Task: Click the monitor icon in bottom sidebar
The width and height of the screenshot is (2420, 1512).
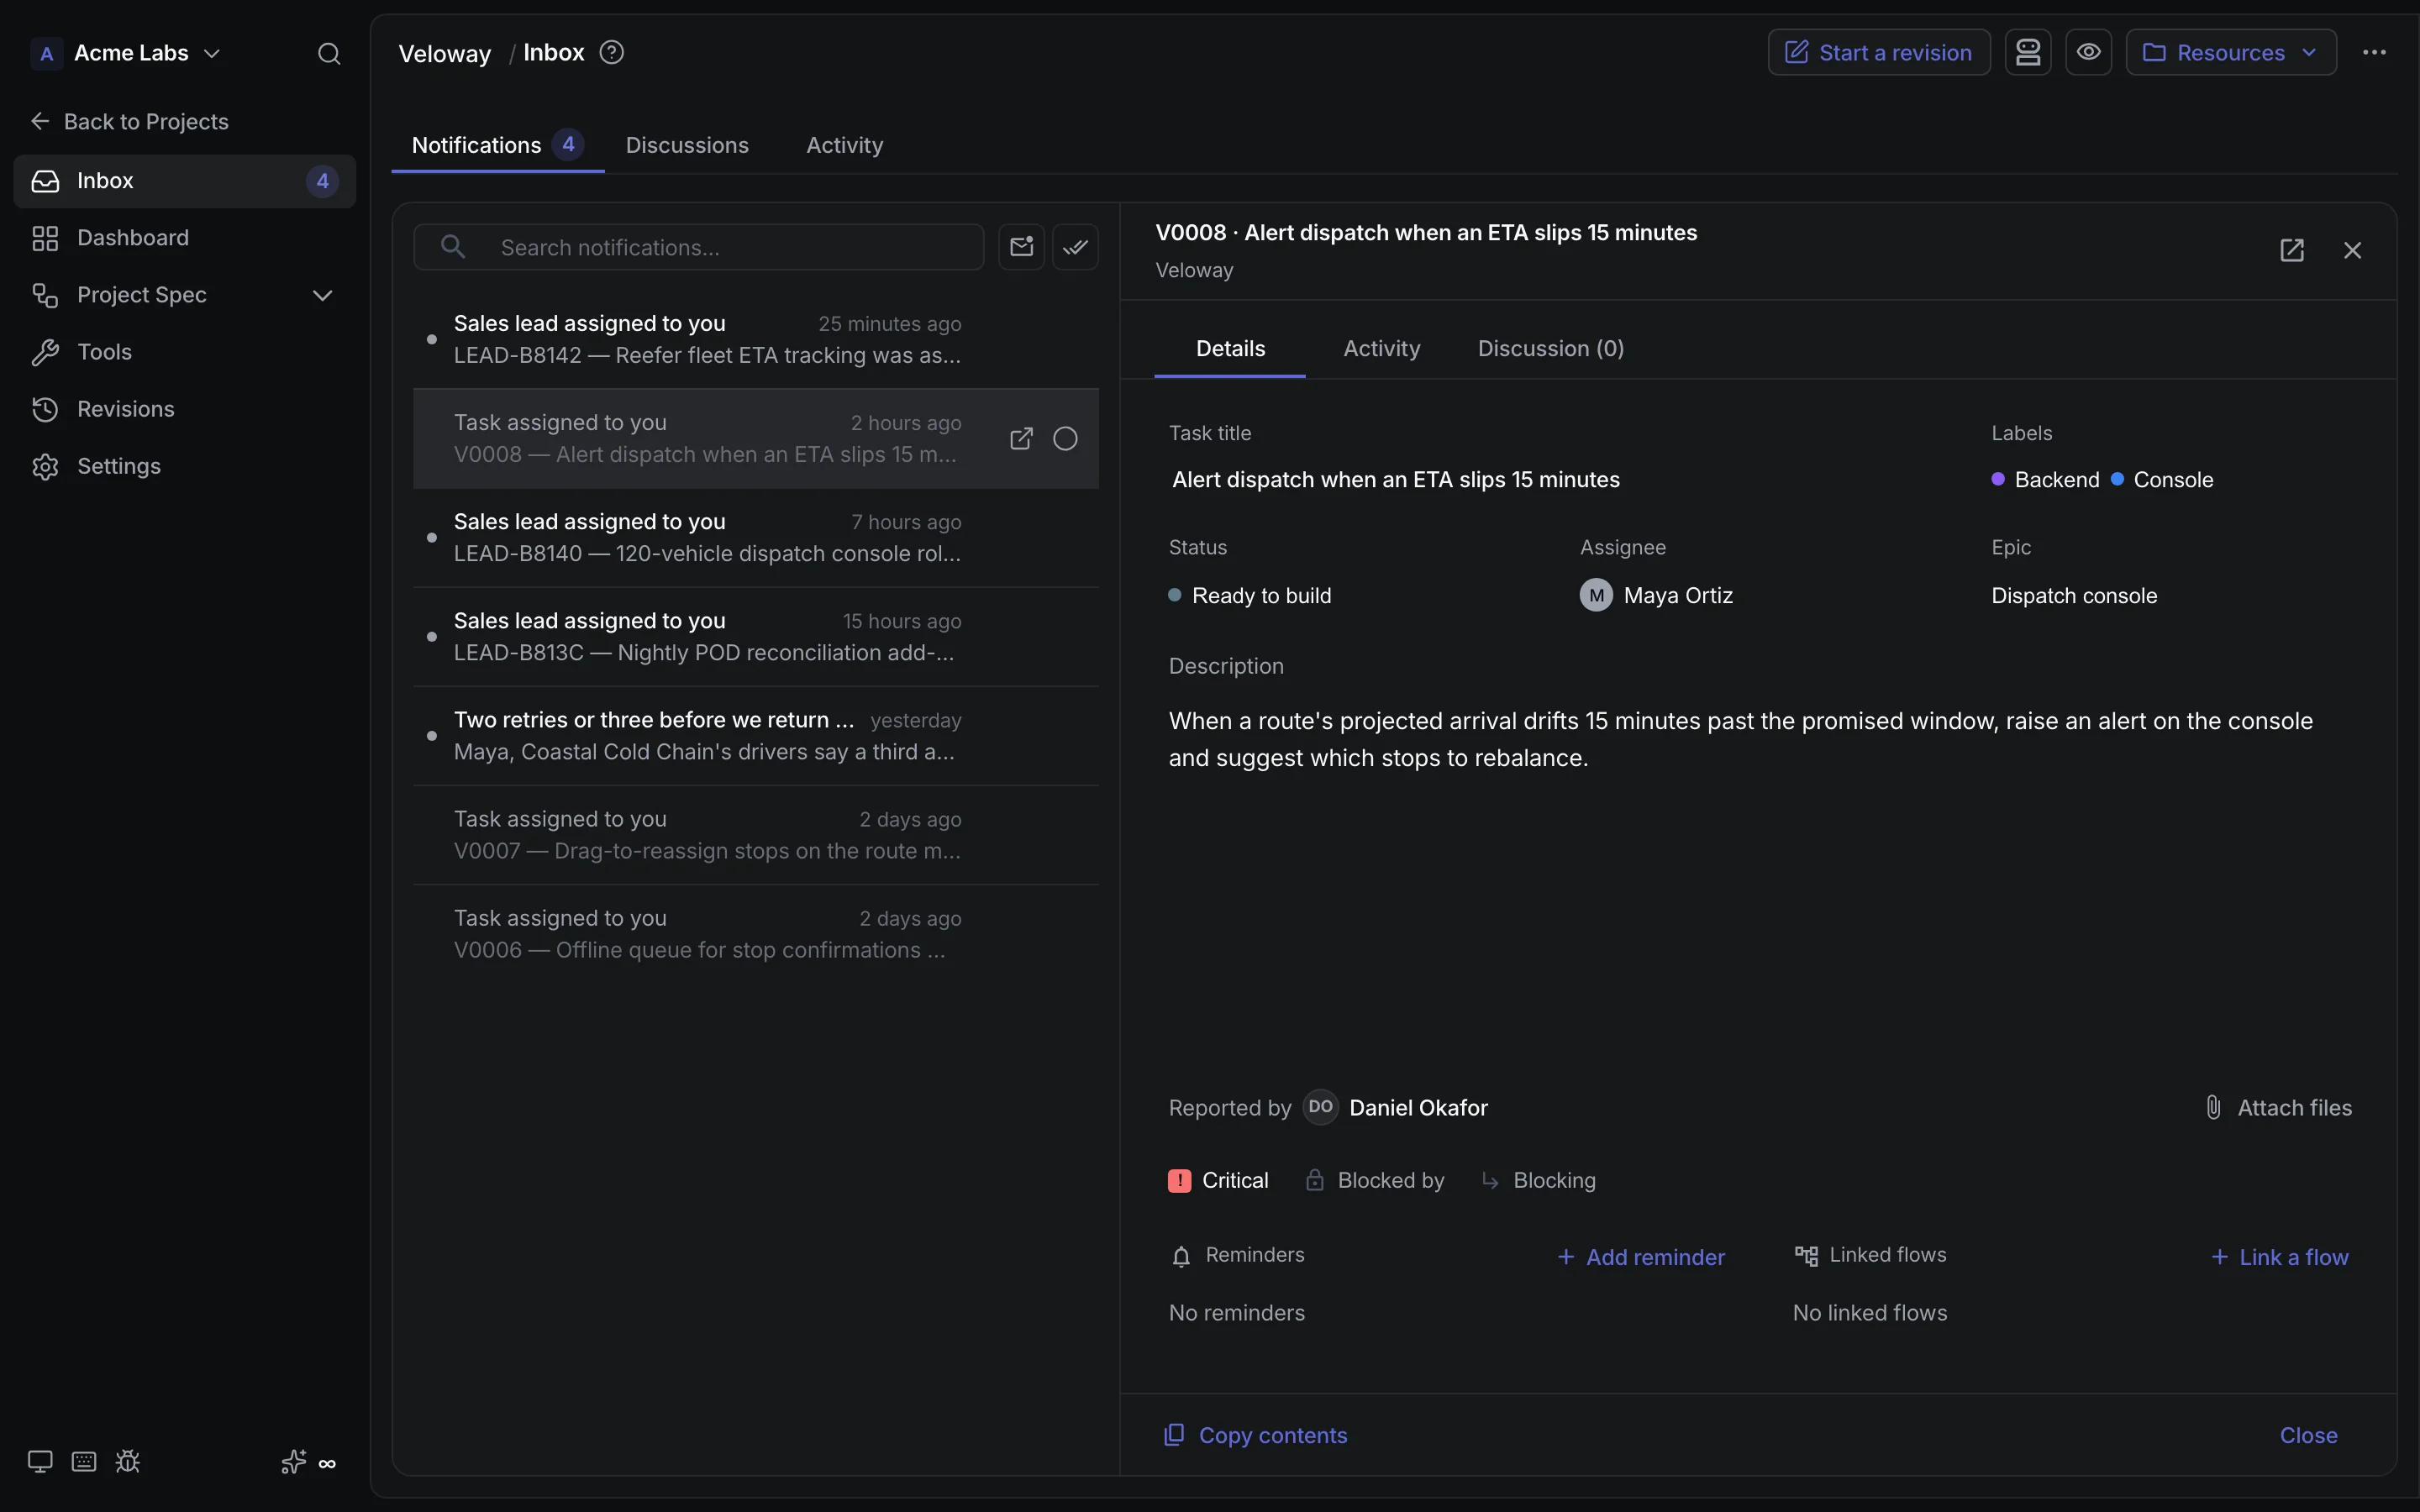Action: tap(40, 1462)
